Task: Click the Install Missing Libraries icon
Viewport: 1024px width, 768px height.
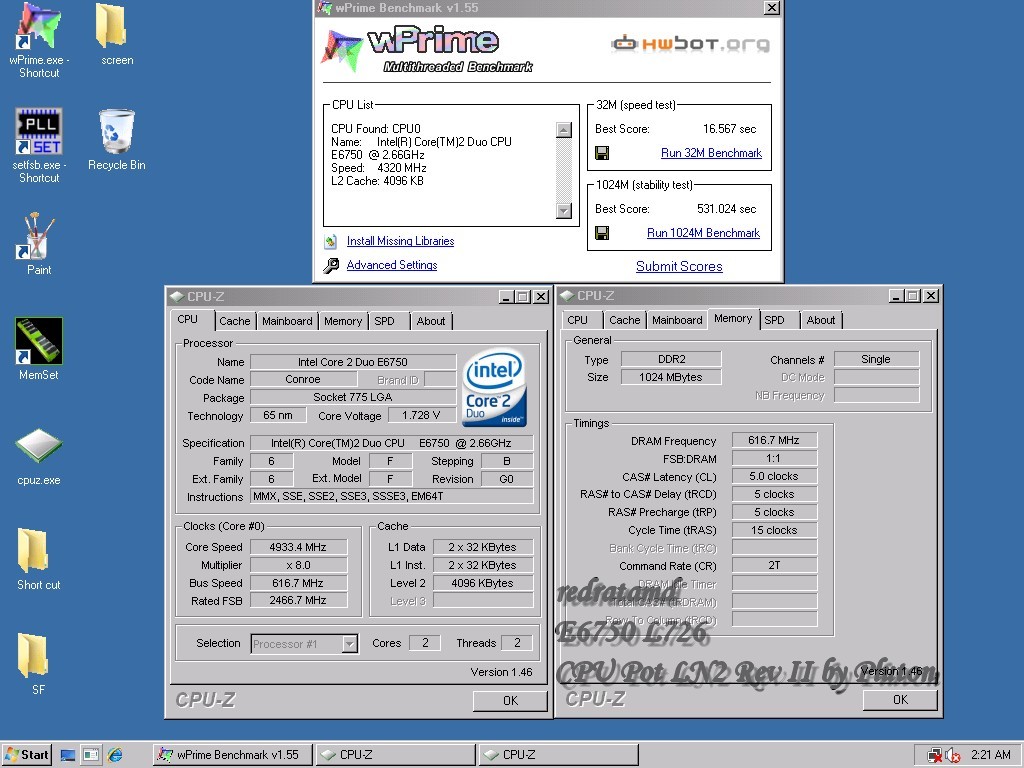Action: pos(330,242)
